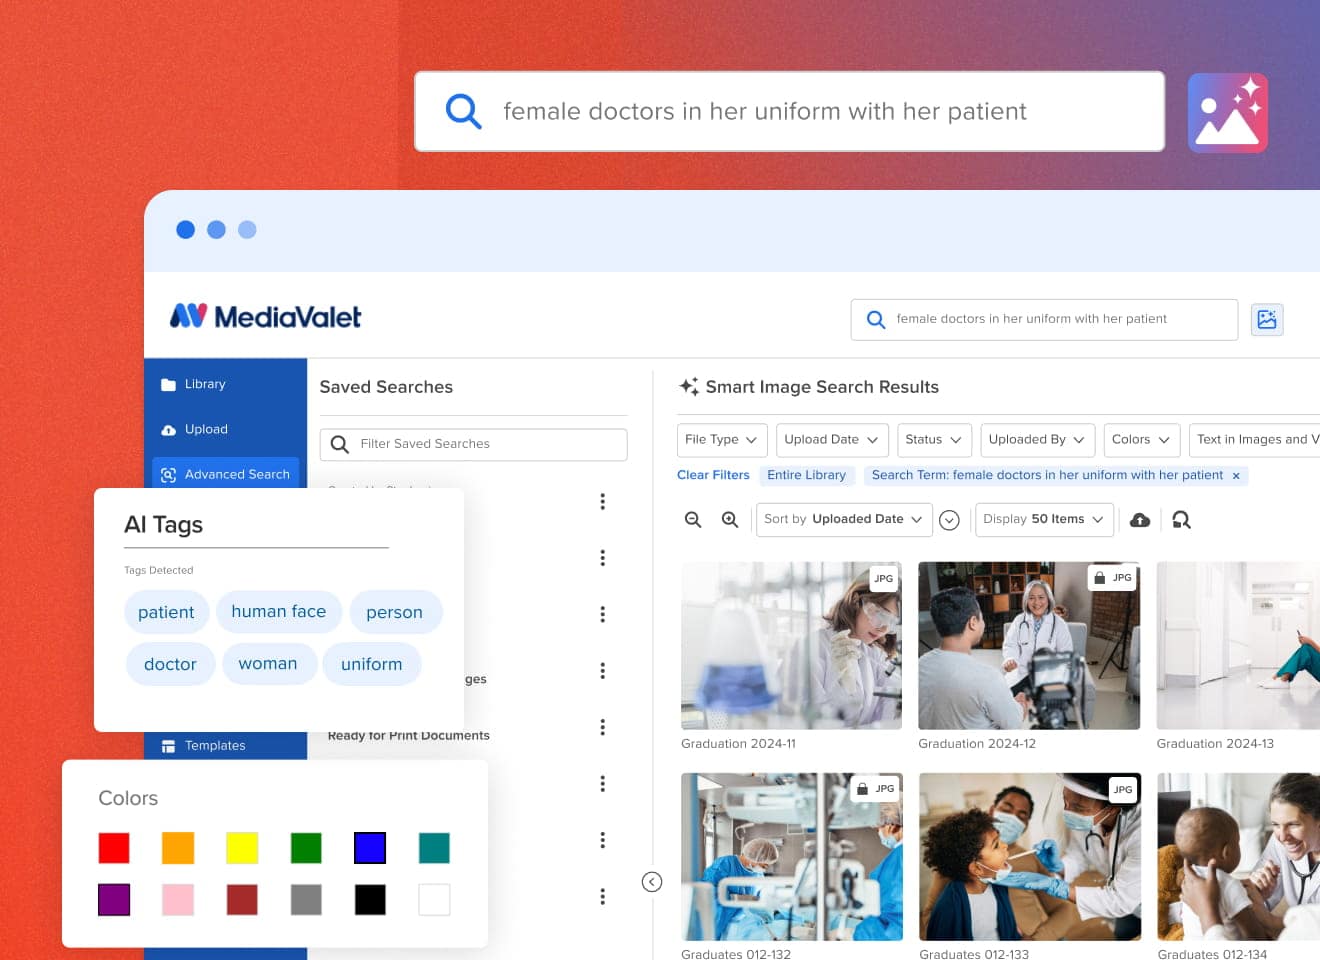Open the Colors filter dropdown

[1141, 439]
